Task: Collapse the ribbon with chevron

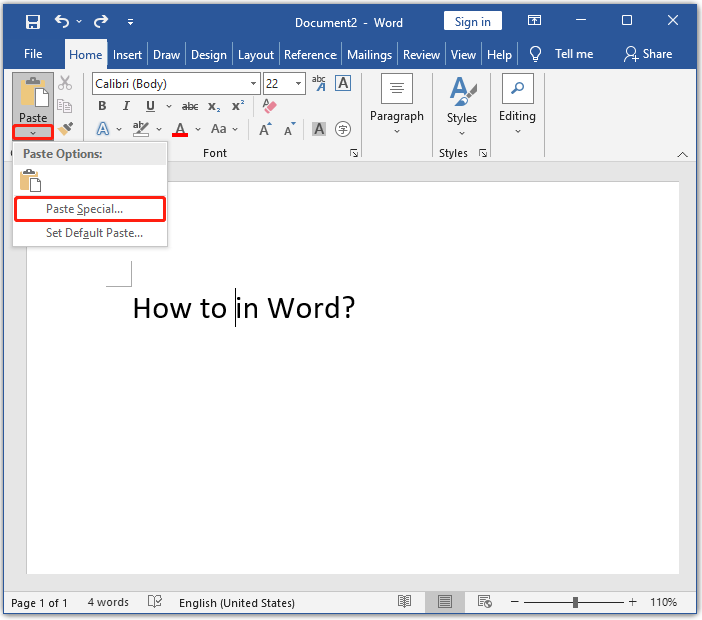Action: pyautogui.click(x=682, y=154)
